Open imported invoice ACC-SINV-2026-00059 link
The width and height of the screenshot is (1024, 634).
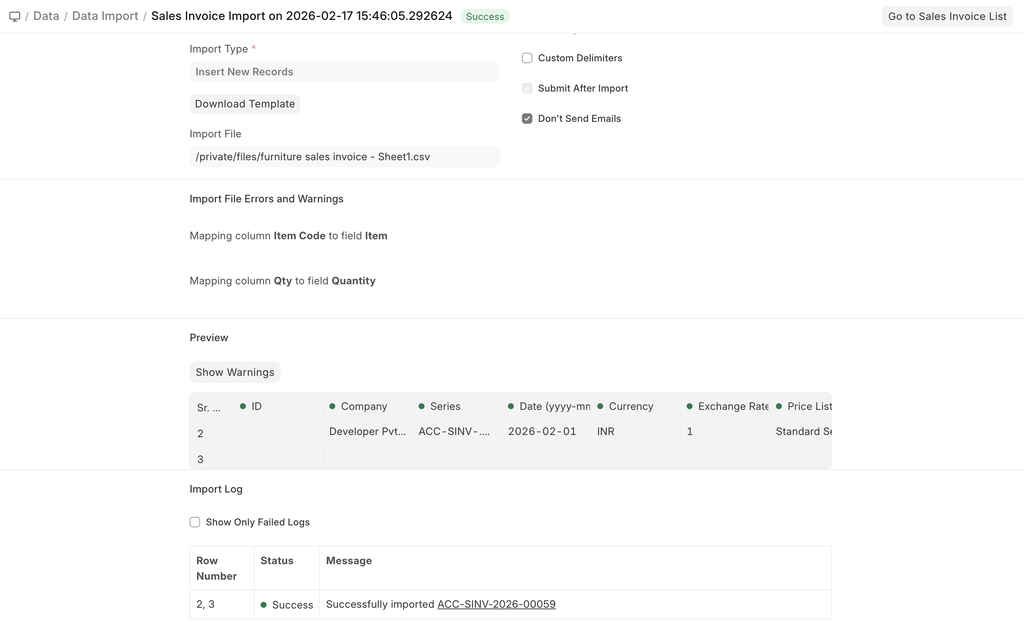point(496,605)
